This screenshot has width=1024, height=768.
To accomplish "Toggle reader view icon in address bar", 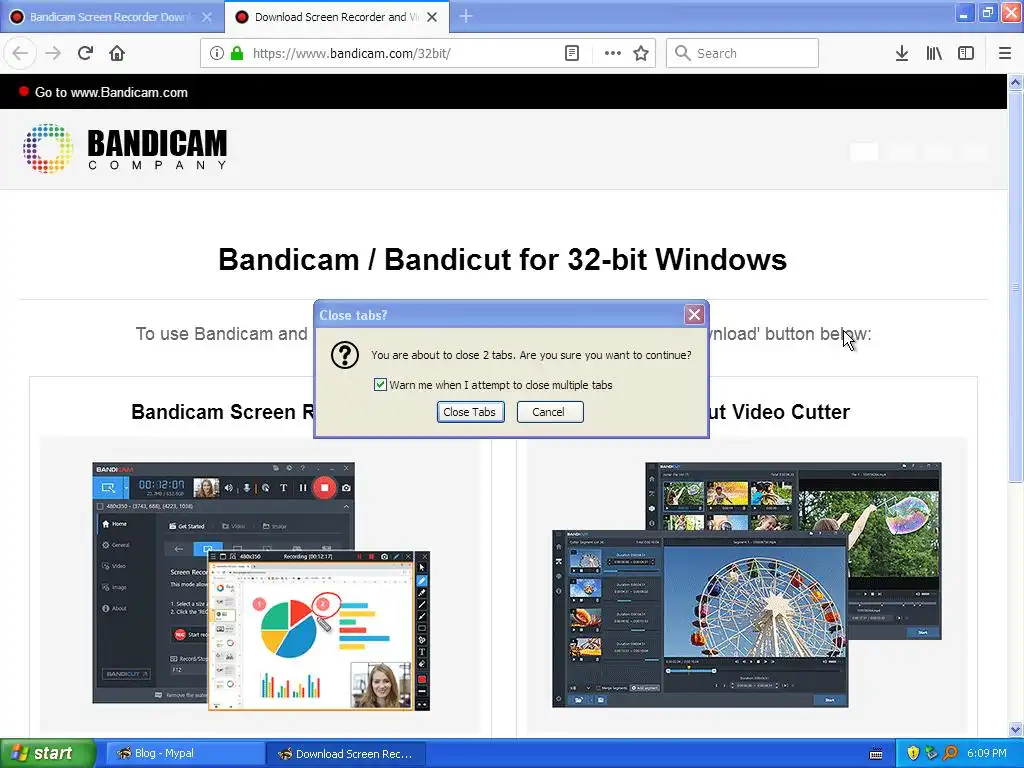I will pyautogui.click(x=571, y=53).
